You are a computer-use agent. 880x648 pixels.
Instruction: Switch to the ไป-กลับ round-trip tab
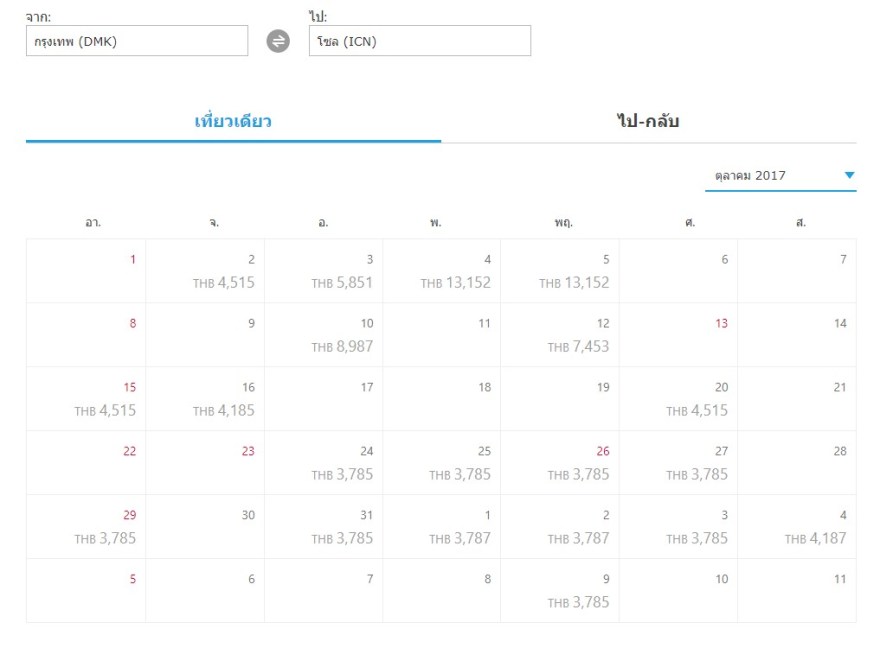click(648, 122)
